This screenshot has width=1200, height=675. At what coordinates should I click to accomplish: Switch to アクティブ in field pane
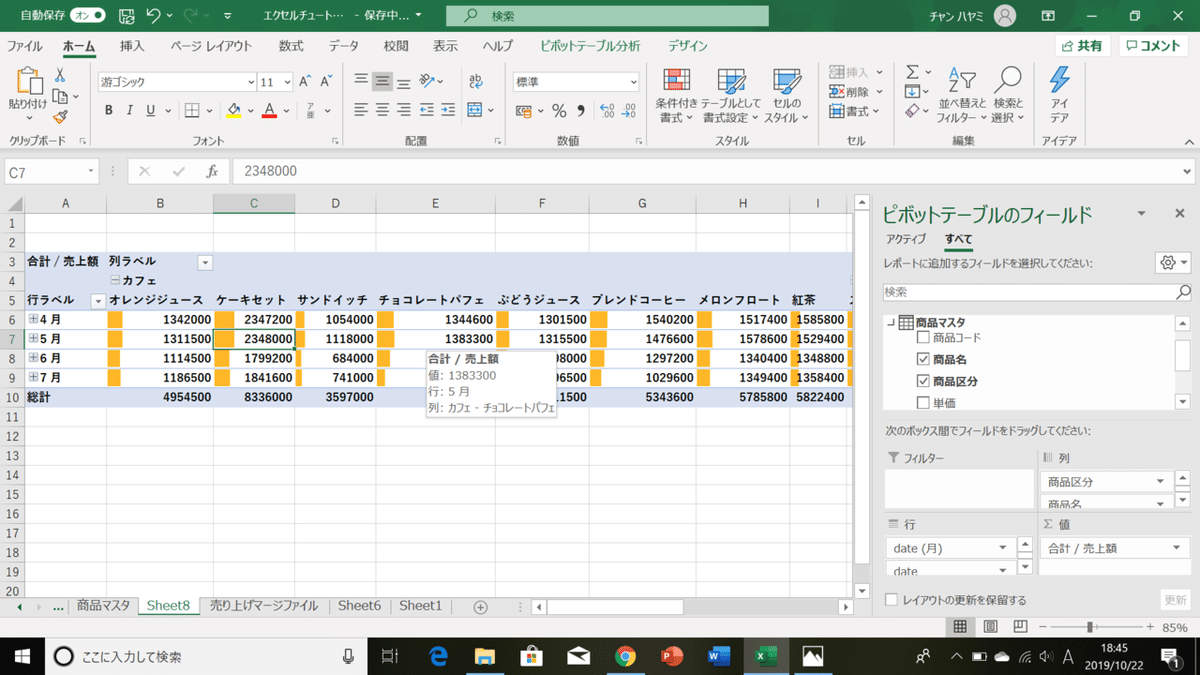tap(905, 238)
